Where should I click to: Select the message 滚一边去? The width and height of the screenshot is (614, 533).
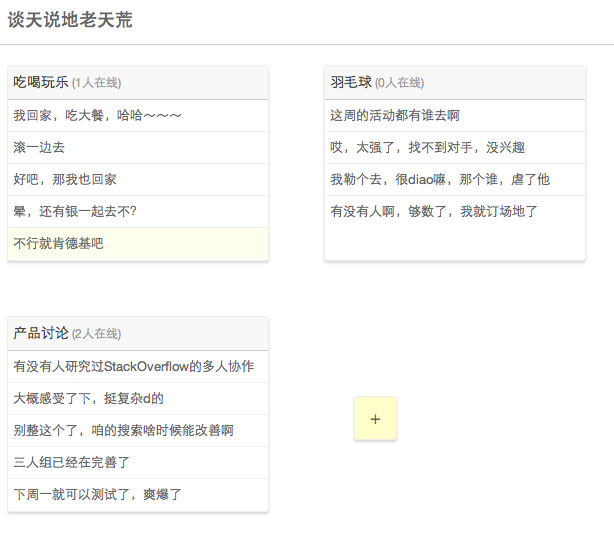click(39, 148)
